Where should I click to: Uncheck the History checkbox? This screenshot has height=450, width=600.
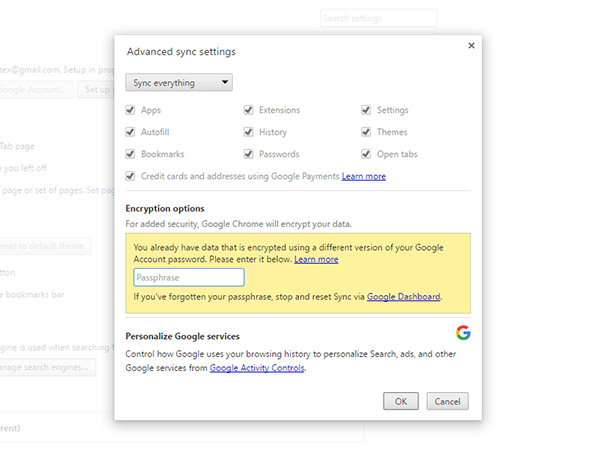249,132
